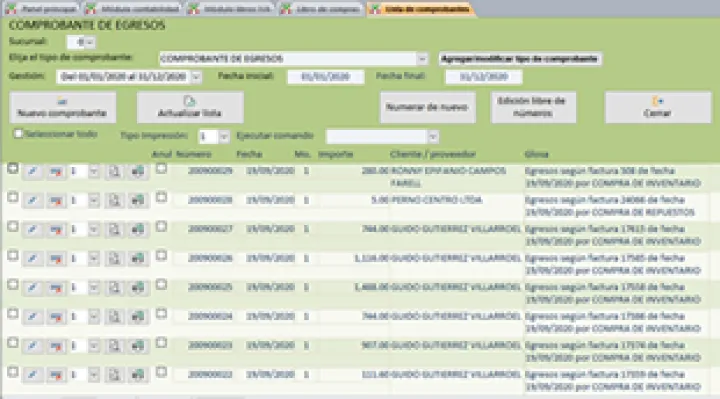Edit voucher 200900026 with pencil icon
720x399 pixels.
(x=33, y=259)
